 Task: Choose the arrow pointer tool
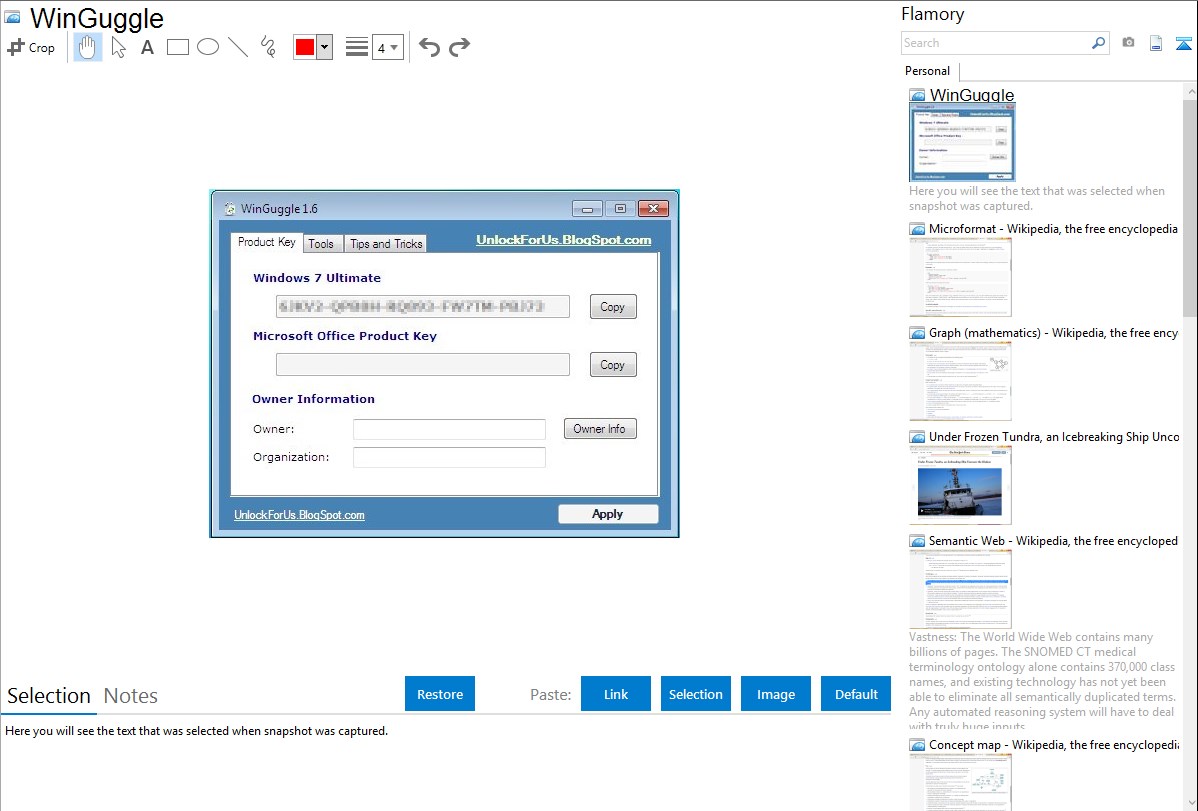[118, 47]
